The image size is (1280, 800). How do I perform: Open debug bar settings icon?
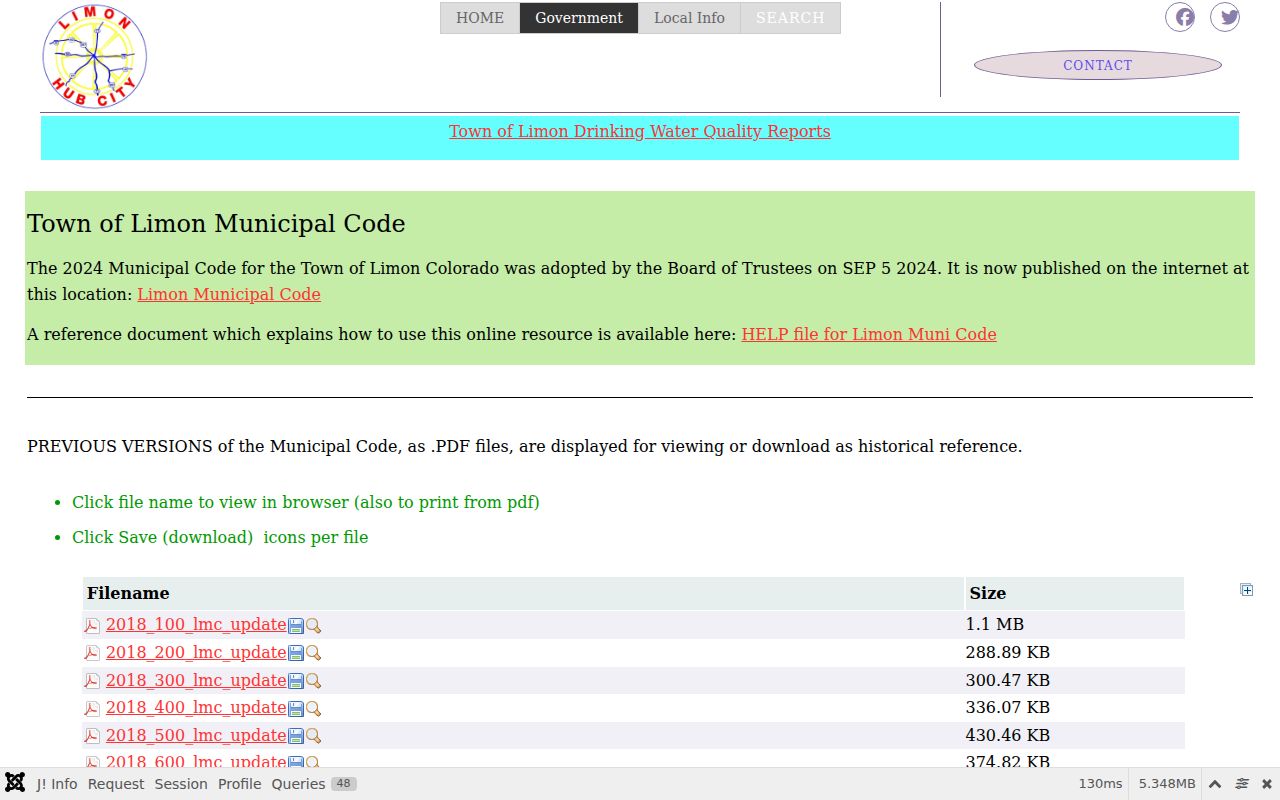click(1242, 784)
